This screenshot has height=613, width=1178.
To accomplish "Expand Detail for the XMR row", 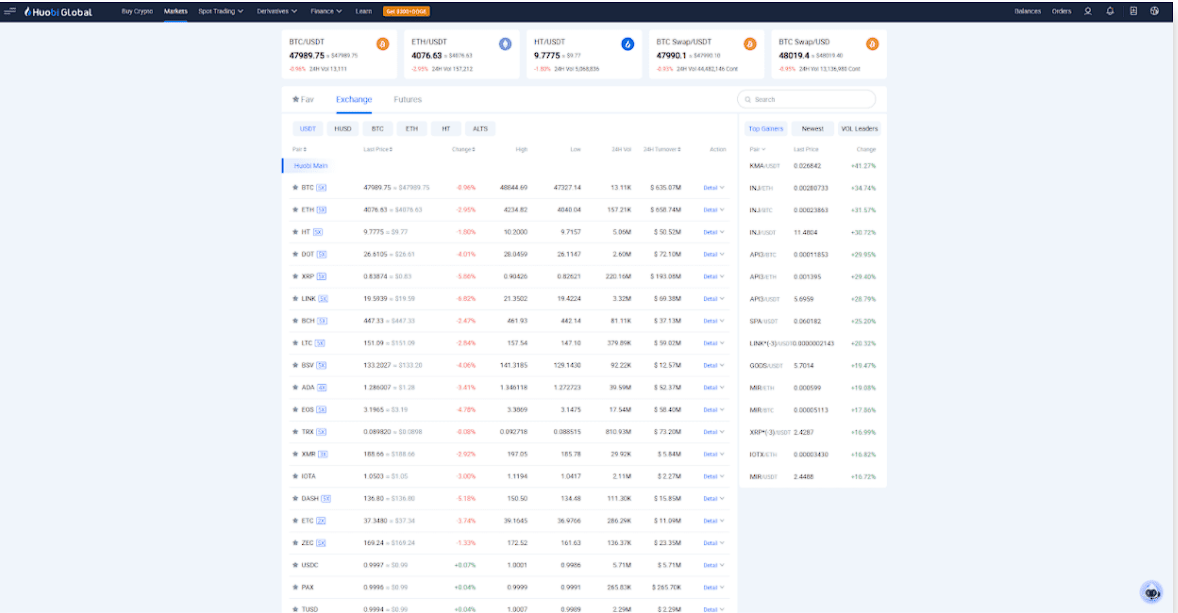I will (714, 454).
